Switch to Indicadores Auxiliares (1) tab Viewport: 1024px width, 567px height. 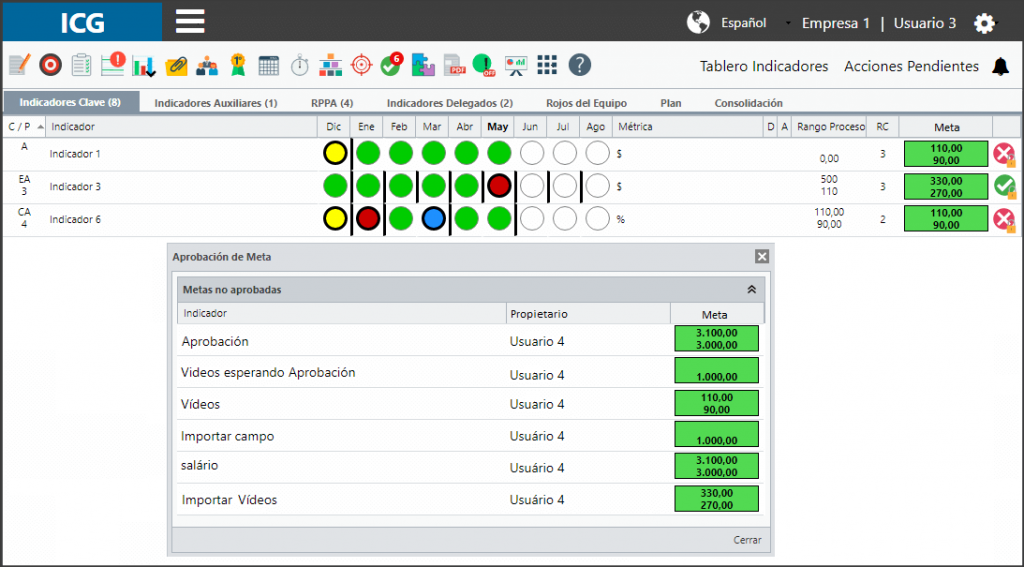pyautogui.click(x=216, y=103)
